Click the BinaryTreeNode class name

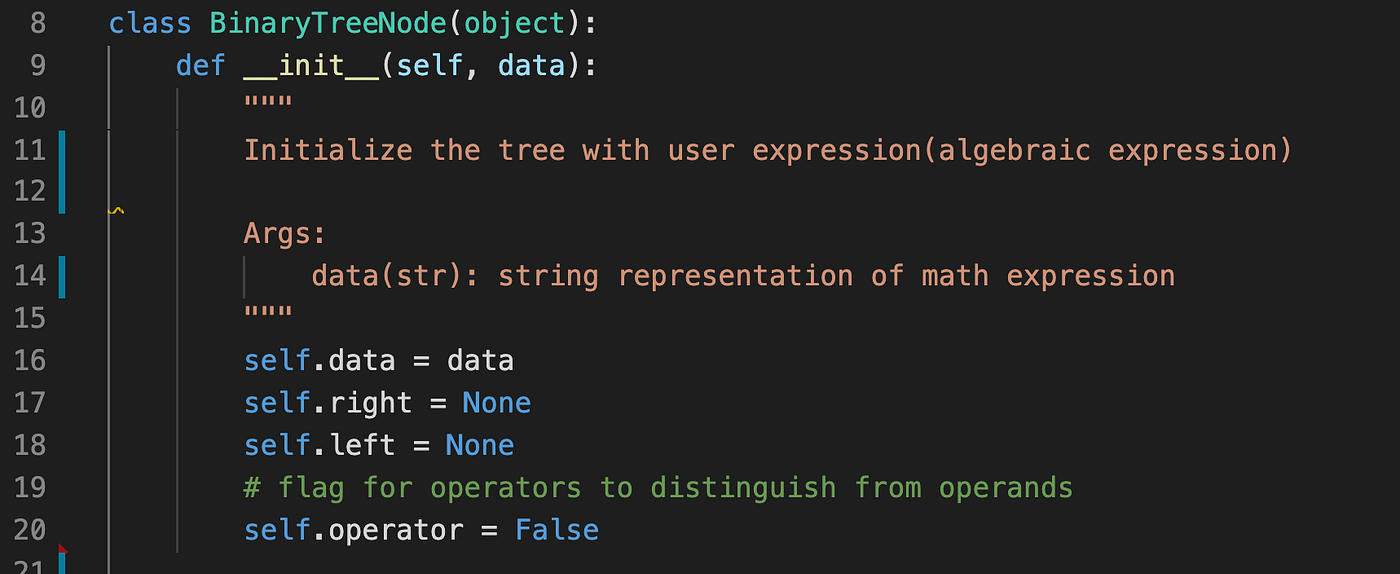click(328, 24)
